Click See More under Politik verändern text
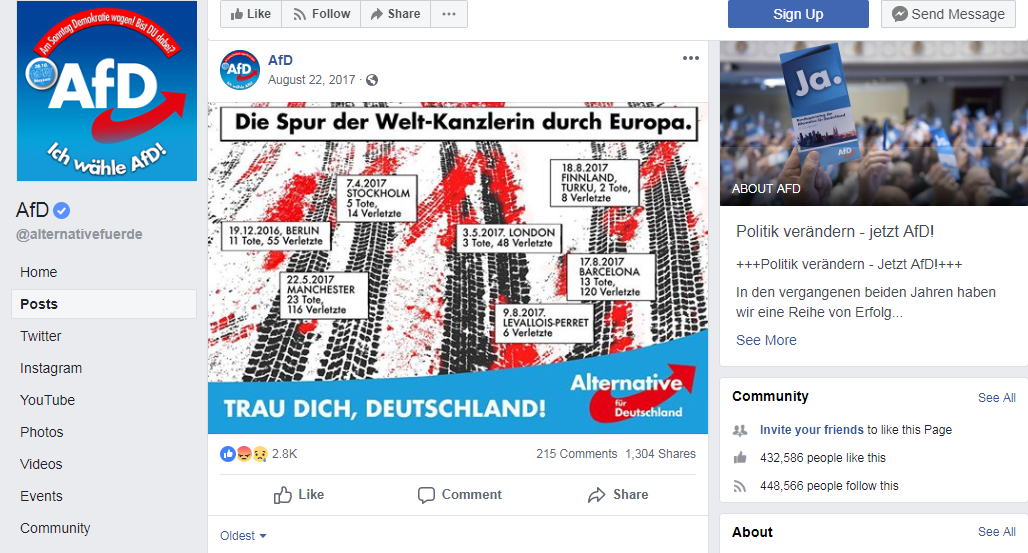This screenshot has height=553, width=1028. (x=766, y=340)
